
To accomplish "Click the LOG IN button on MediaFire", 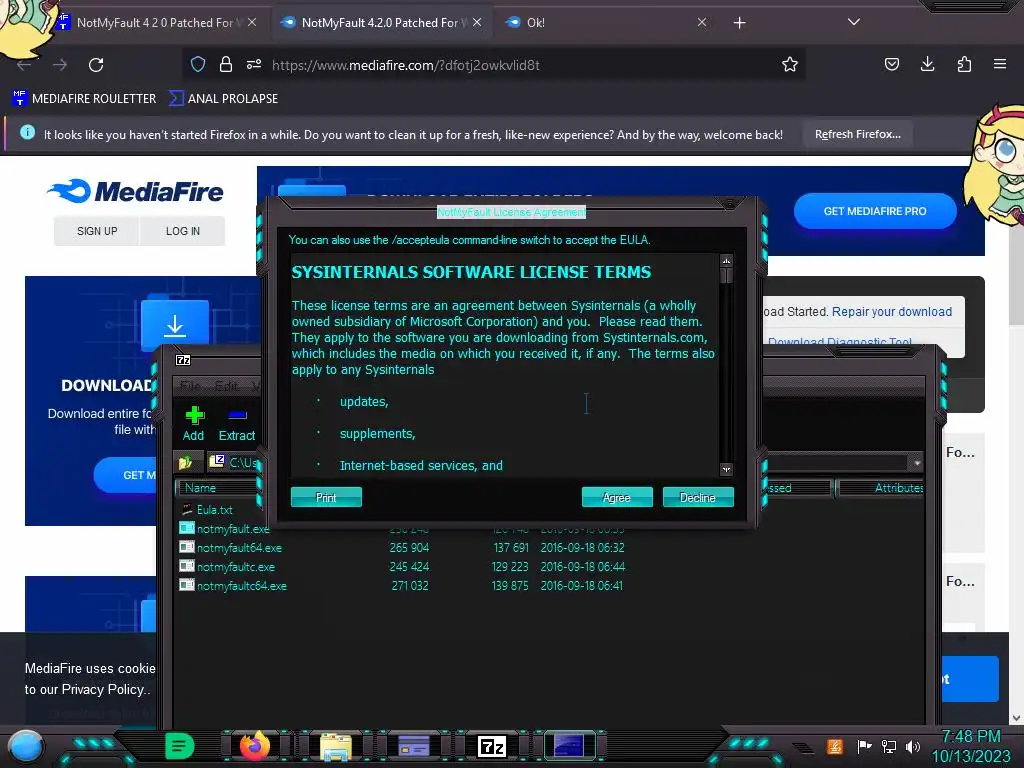I will 183,231.
